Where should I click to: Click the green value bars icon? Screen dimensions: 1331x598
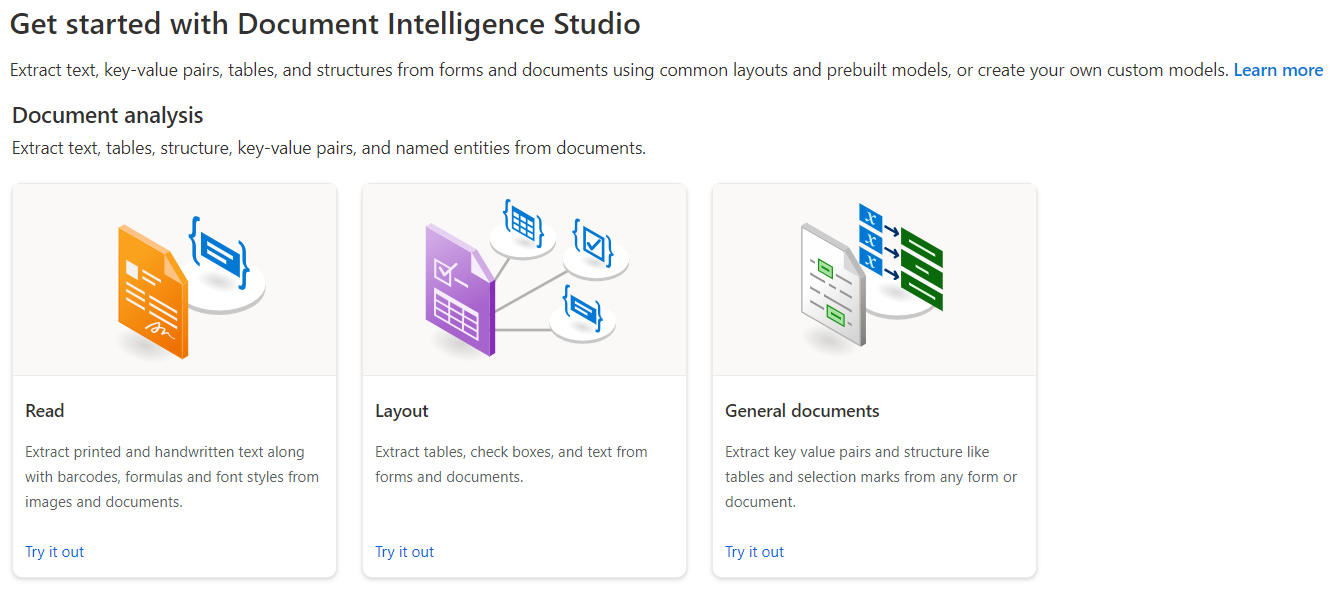point(921,269)
